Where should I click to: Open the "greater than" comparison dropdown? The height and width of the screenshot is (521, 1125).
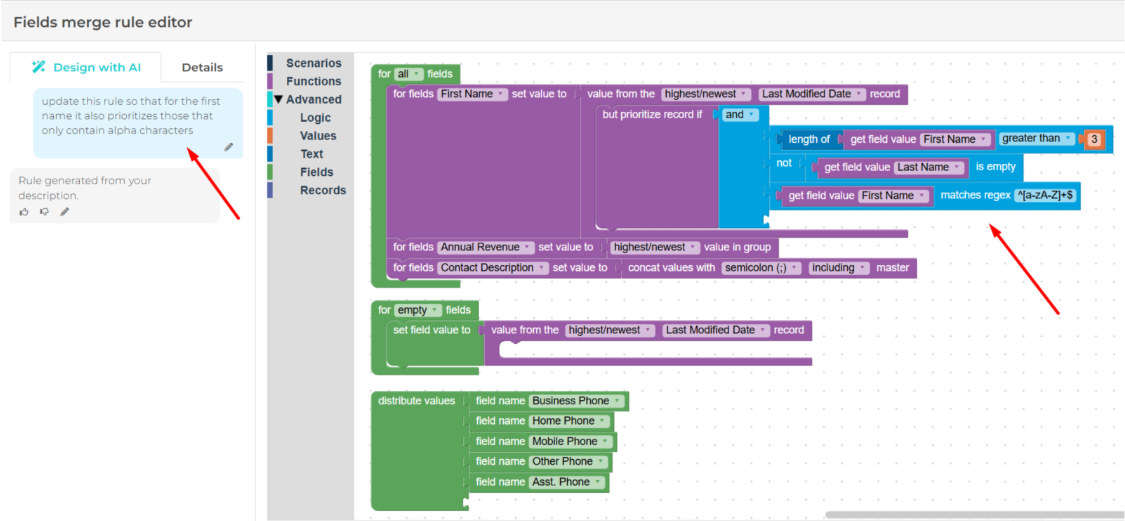(1037, 139)
